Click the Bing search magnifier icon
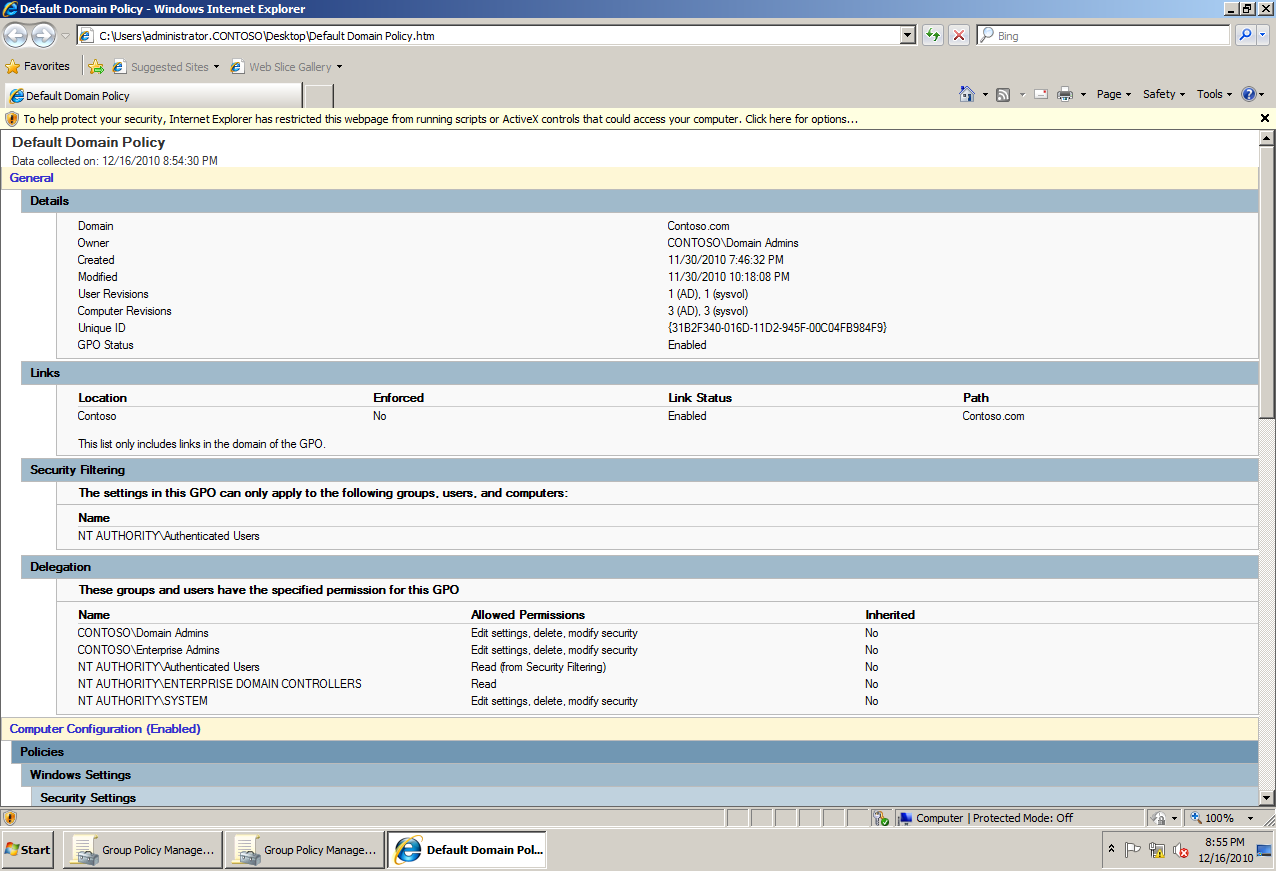Screen dimensions: 1276x871 [x=1247, y=35]
